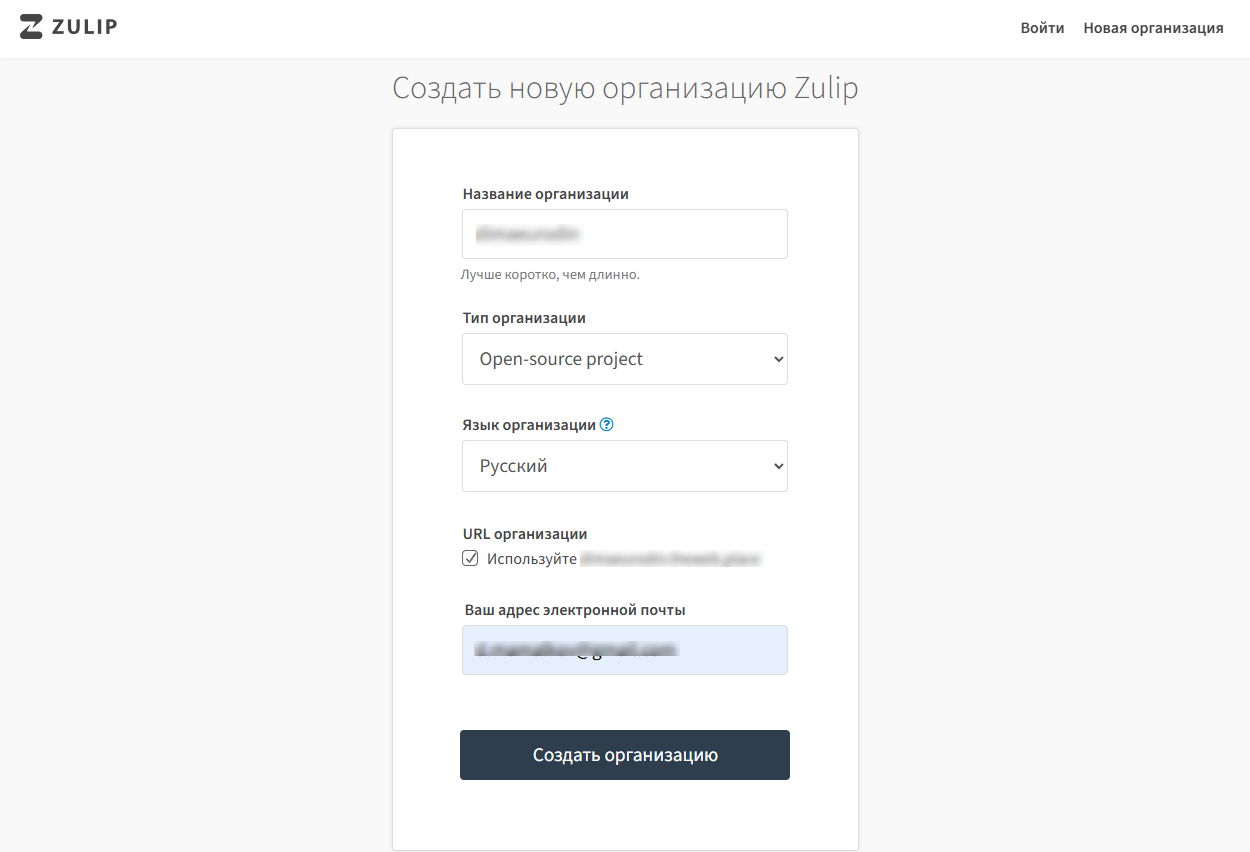
Task: Open the Новая организация link
Action: 1153,28
